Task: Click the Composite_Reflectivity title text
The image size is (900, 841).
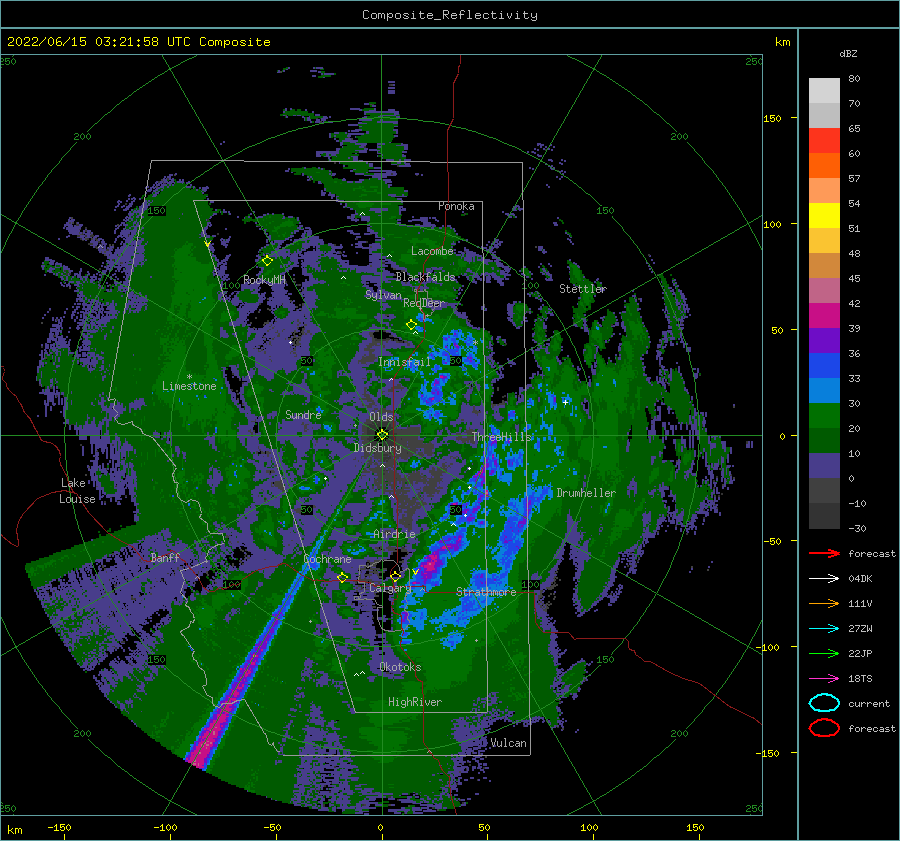Action: [x=450, y=15]
